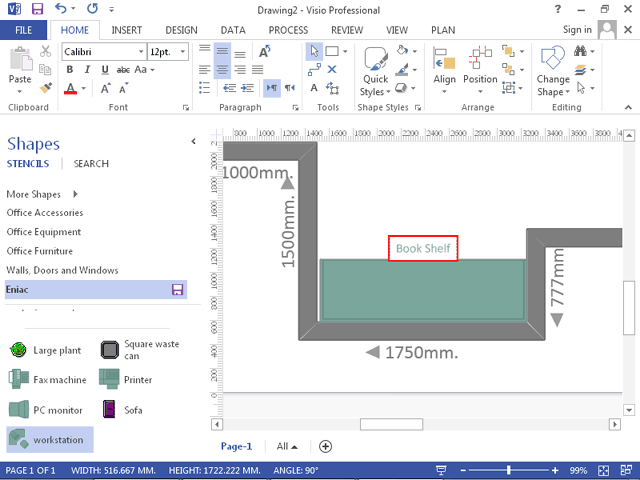Toggle Bold text formatting
This screenshot has height=480, width=640.
click(70, 70)
